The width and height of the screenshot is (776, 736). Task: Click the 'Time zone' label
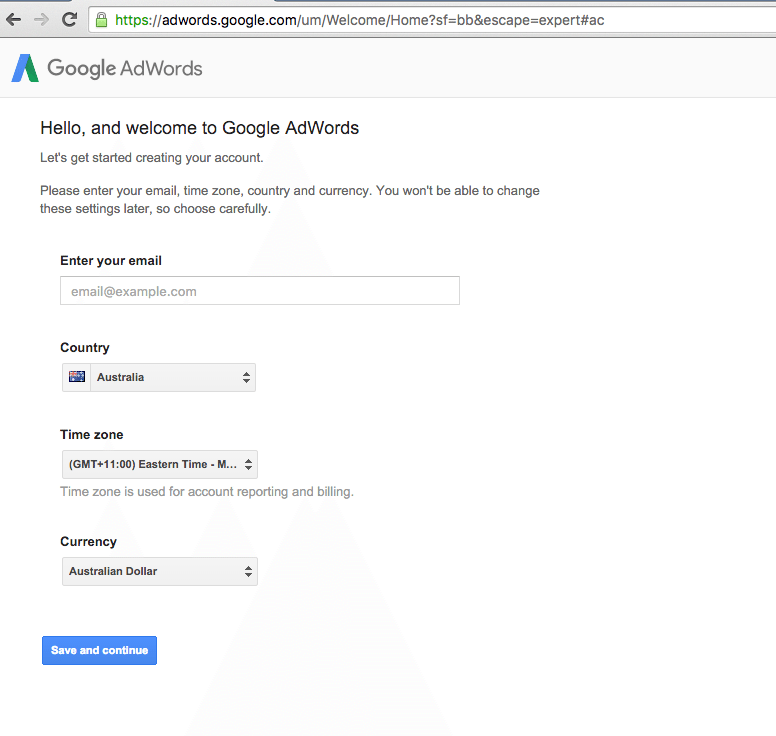92,435
